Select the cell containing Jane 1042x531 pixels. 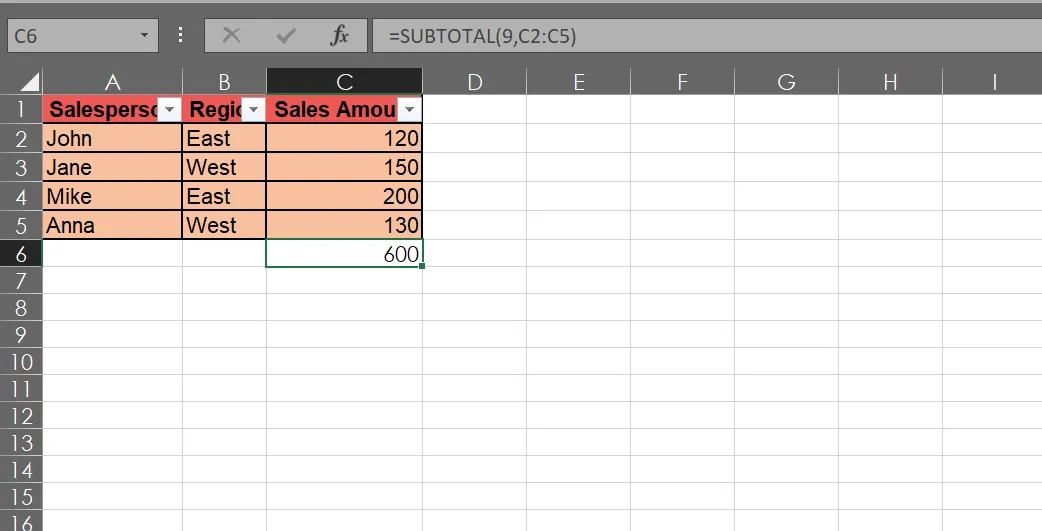coord(112,167)
